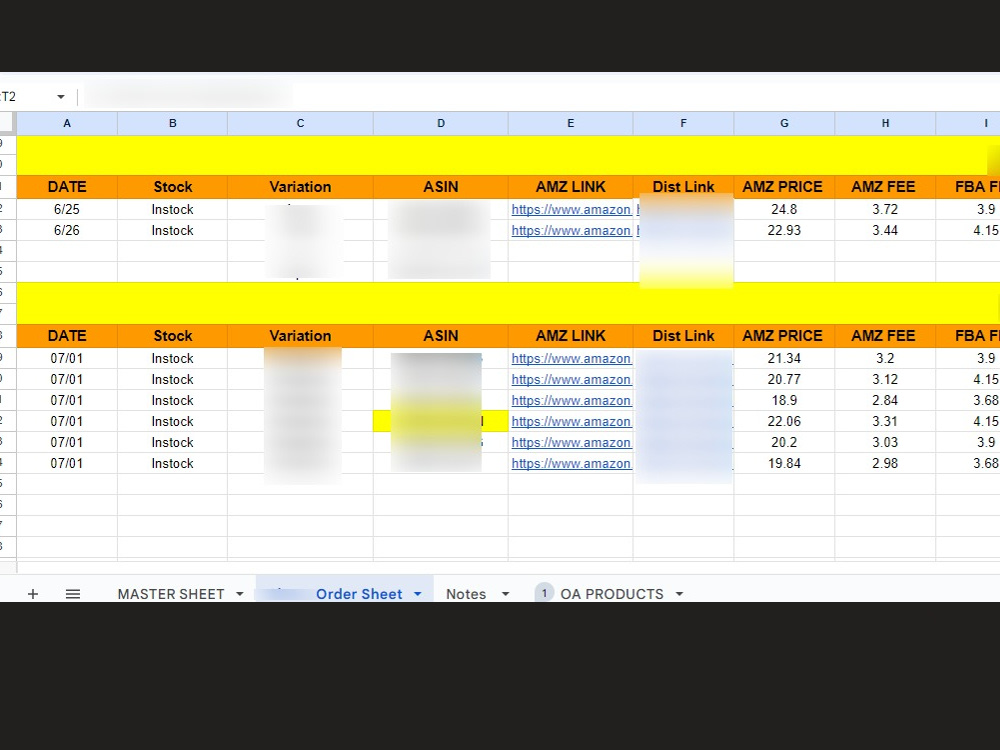Select column G header
Screen dimensions: 1000x750
[x=784, y=123]
